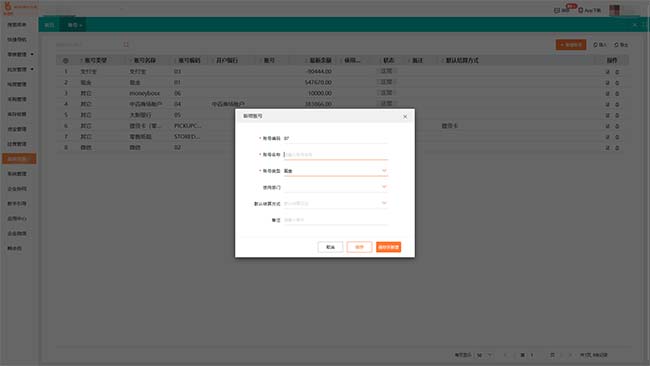The height and width of the screenshot is (366, 650).
Task: Open the table column settings gear icon
Action: click(65, 61)
